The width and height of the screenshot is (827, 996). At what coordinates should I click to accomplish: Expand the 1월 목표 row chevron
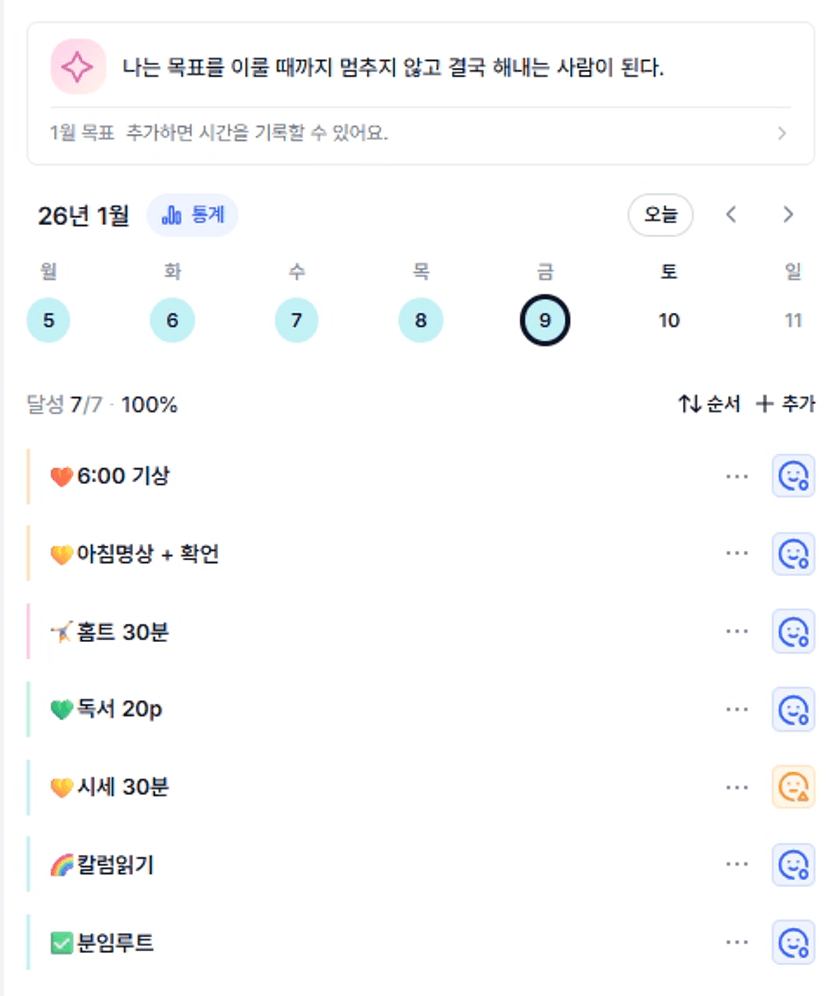point(782,133)
